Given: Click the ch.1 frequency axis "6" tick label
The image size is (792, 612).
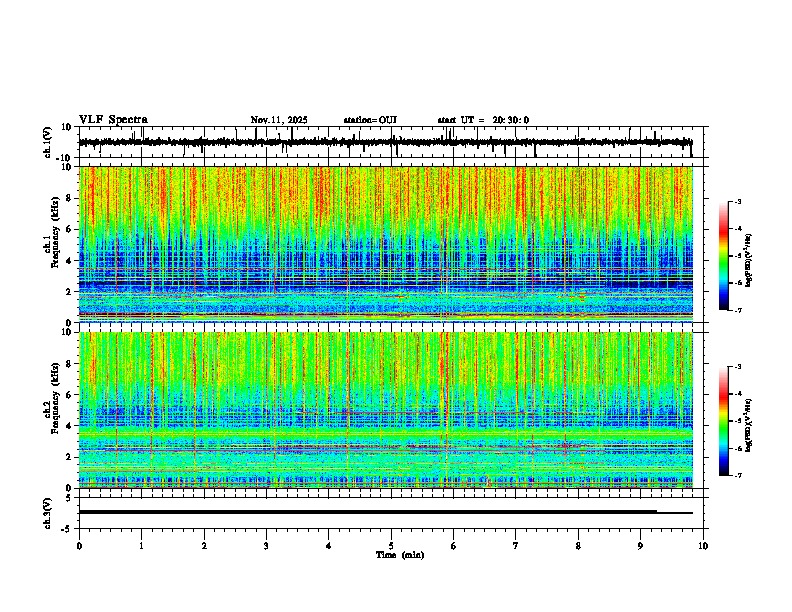Looking at the screenshot, I should click(x=70, y=229).
